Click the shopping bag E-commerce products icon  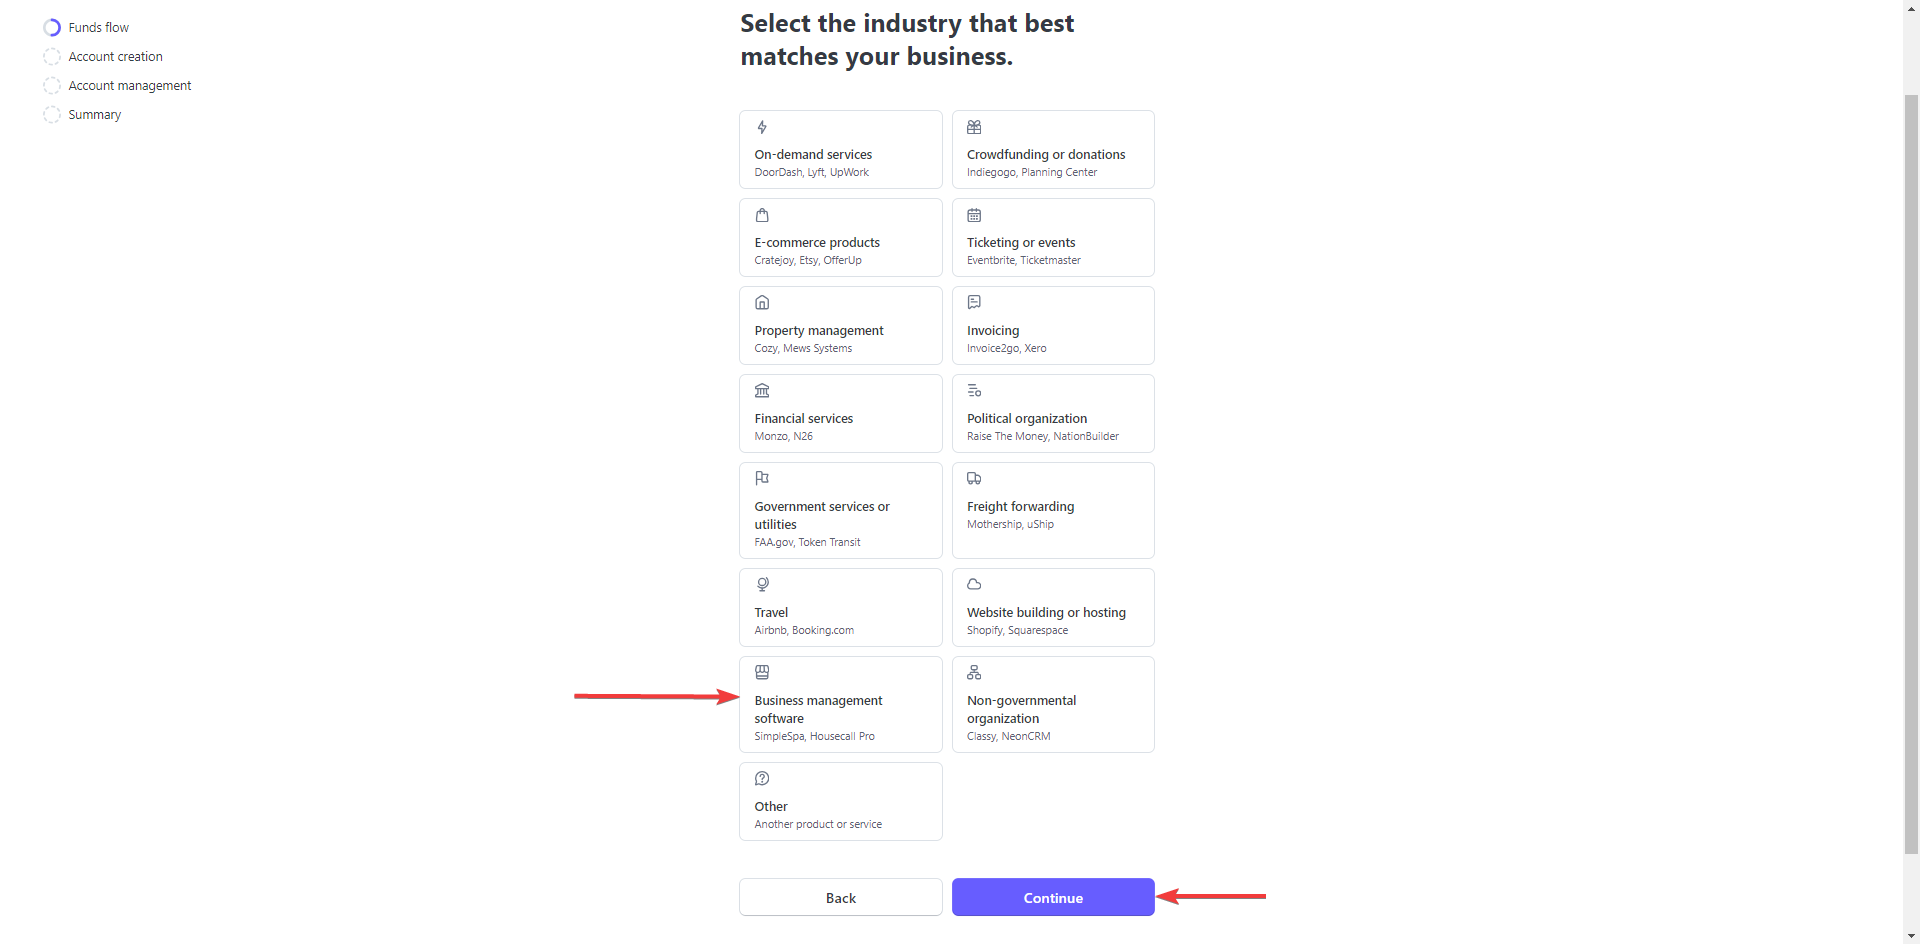click(762, 215)
